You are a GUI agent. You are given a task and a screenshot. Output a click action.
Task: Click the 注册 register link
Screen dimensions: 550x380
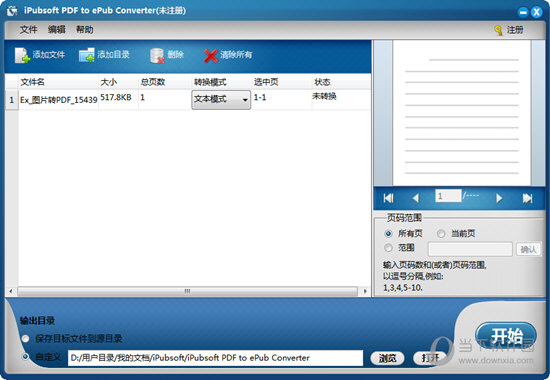(515, 30)
